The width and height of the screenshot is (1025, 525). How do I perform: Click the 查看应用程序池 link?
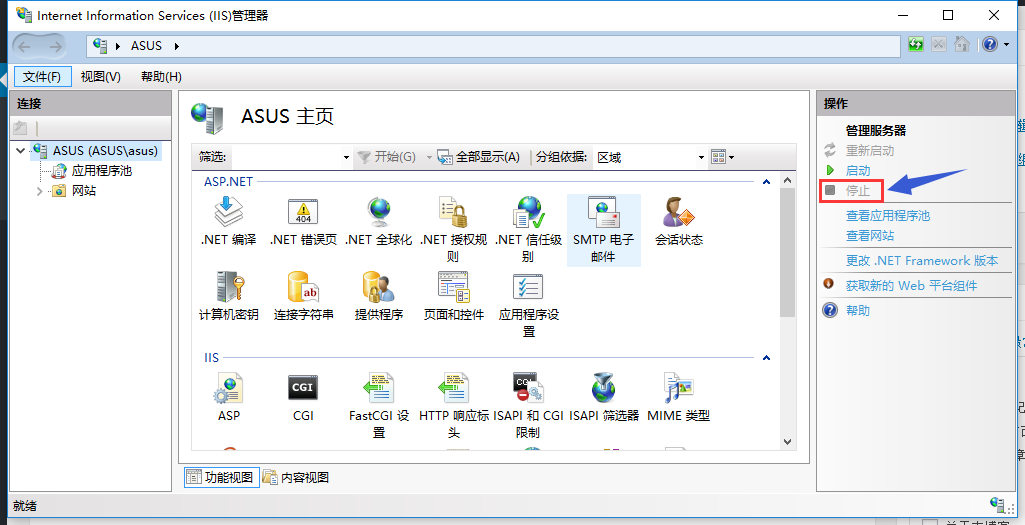pyautogui.click(x=888, y=216)
